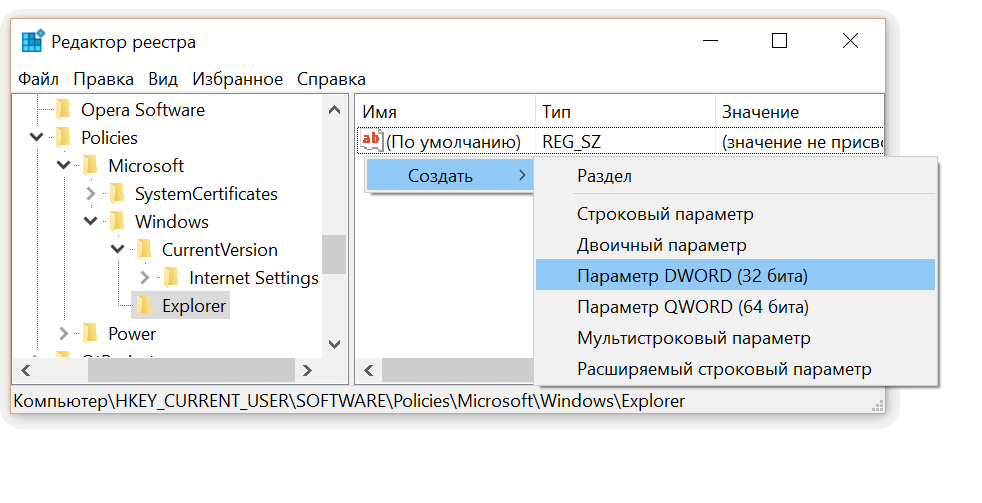Click the Explorer folder icon

pos(144,306)
